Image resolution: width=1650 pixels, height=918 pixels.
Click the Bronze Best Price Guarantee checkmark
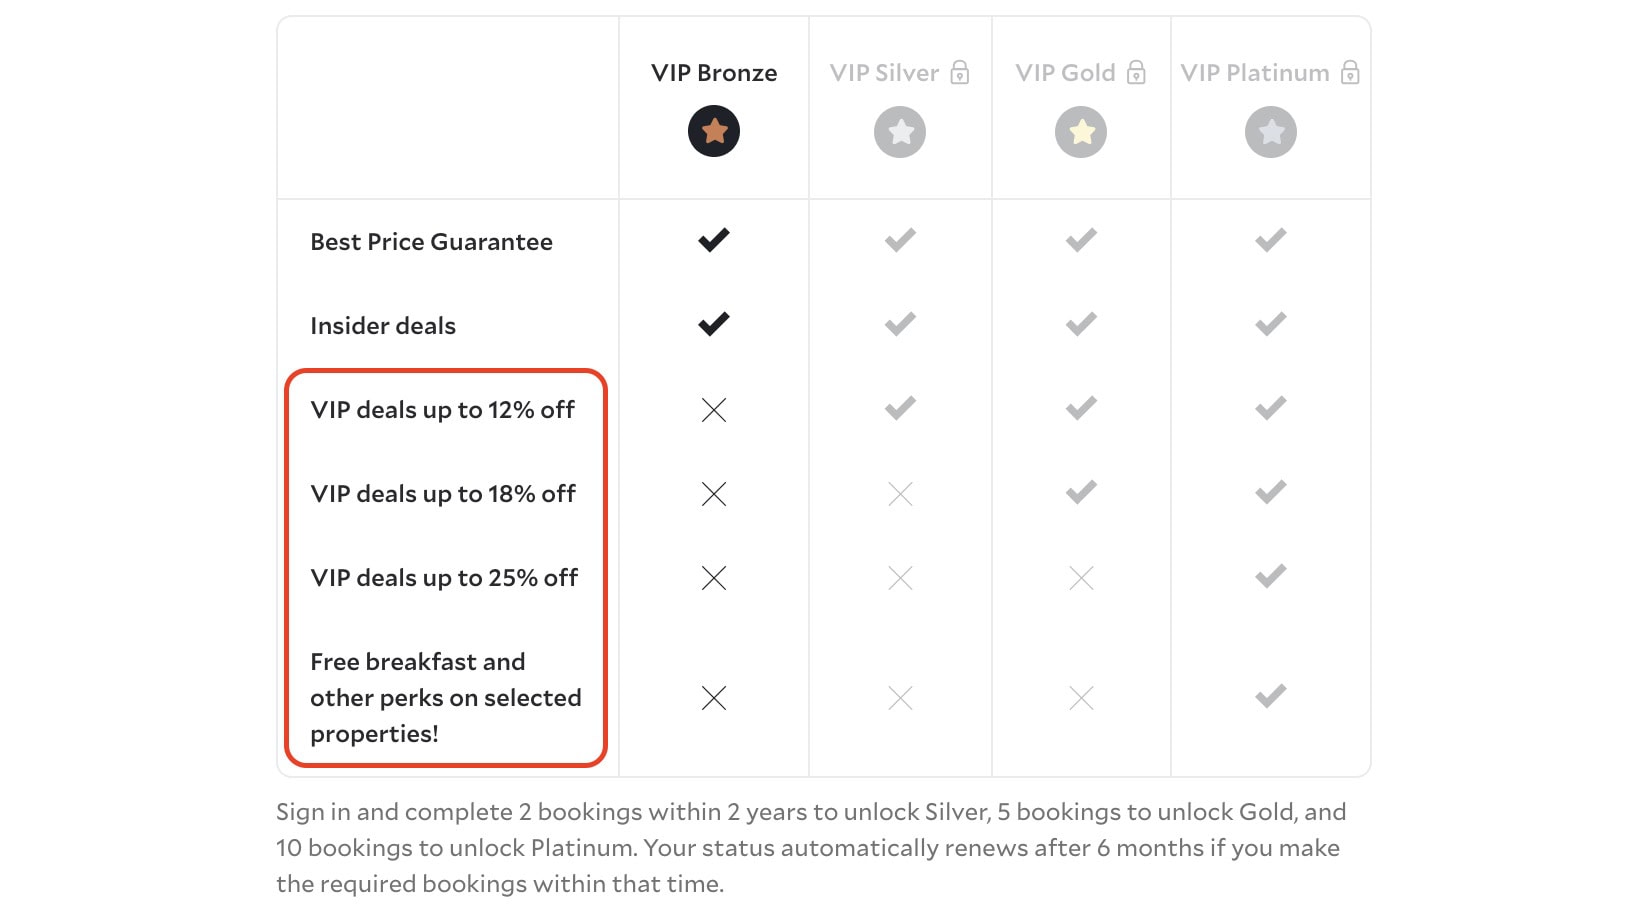(x=714, y=240)
